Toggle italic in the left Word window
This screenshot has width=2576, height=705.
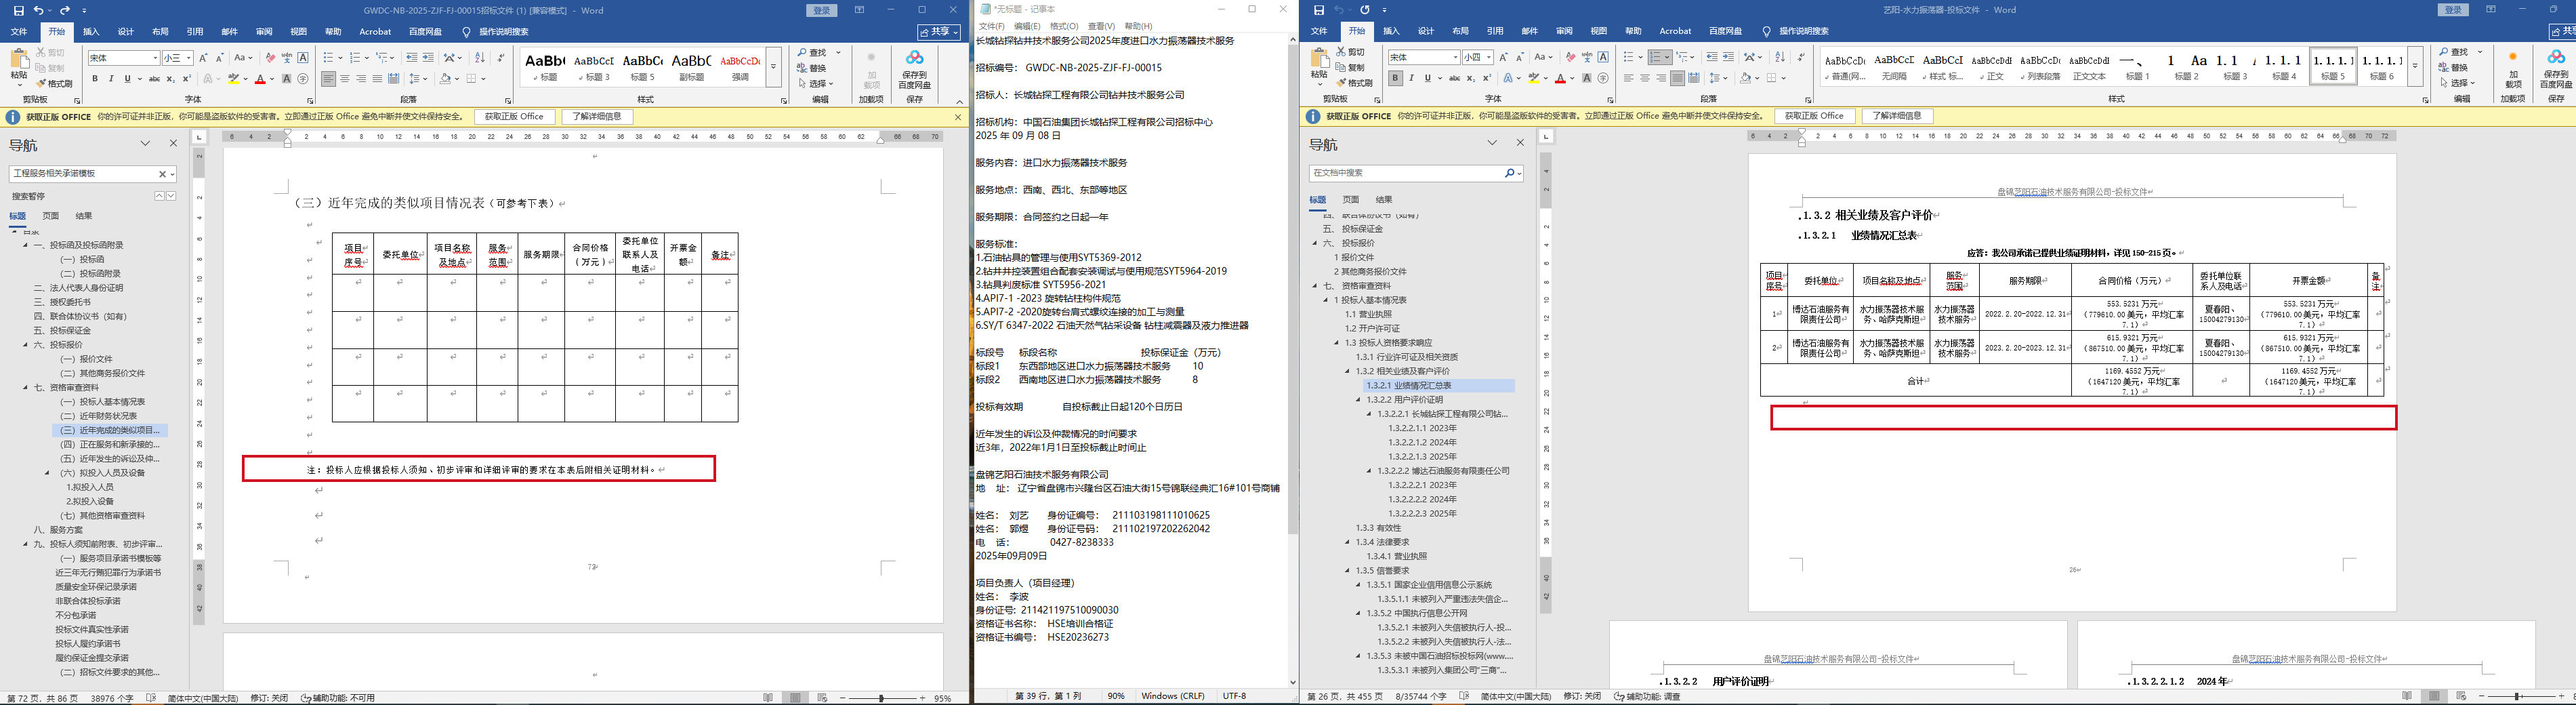[112, 78]
